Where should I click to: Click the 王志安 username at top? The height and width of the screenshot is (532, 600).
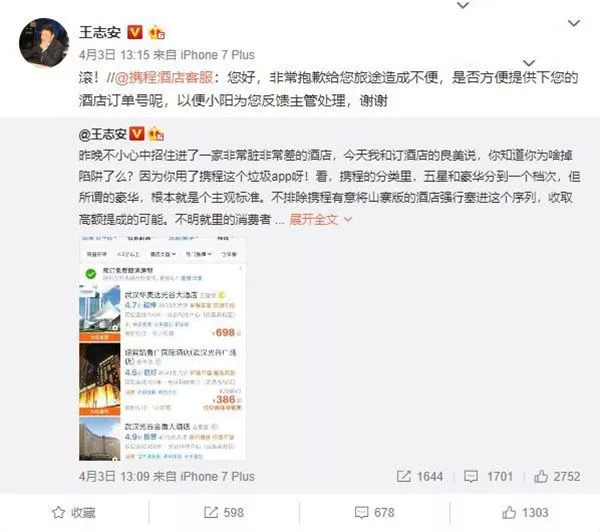tap(100, 32)
